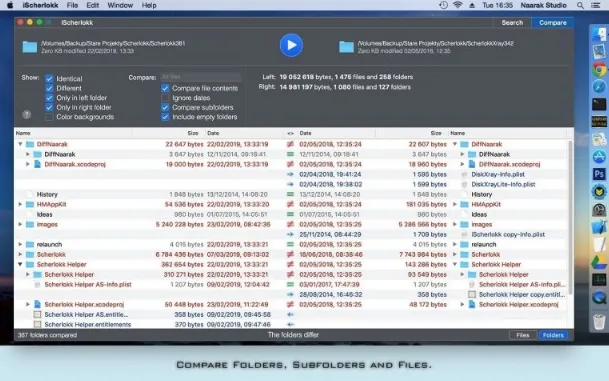
Task: Expand the left HMAppKit folder
Action: [20, 204]
